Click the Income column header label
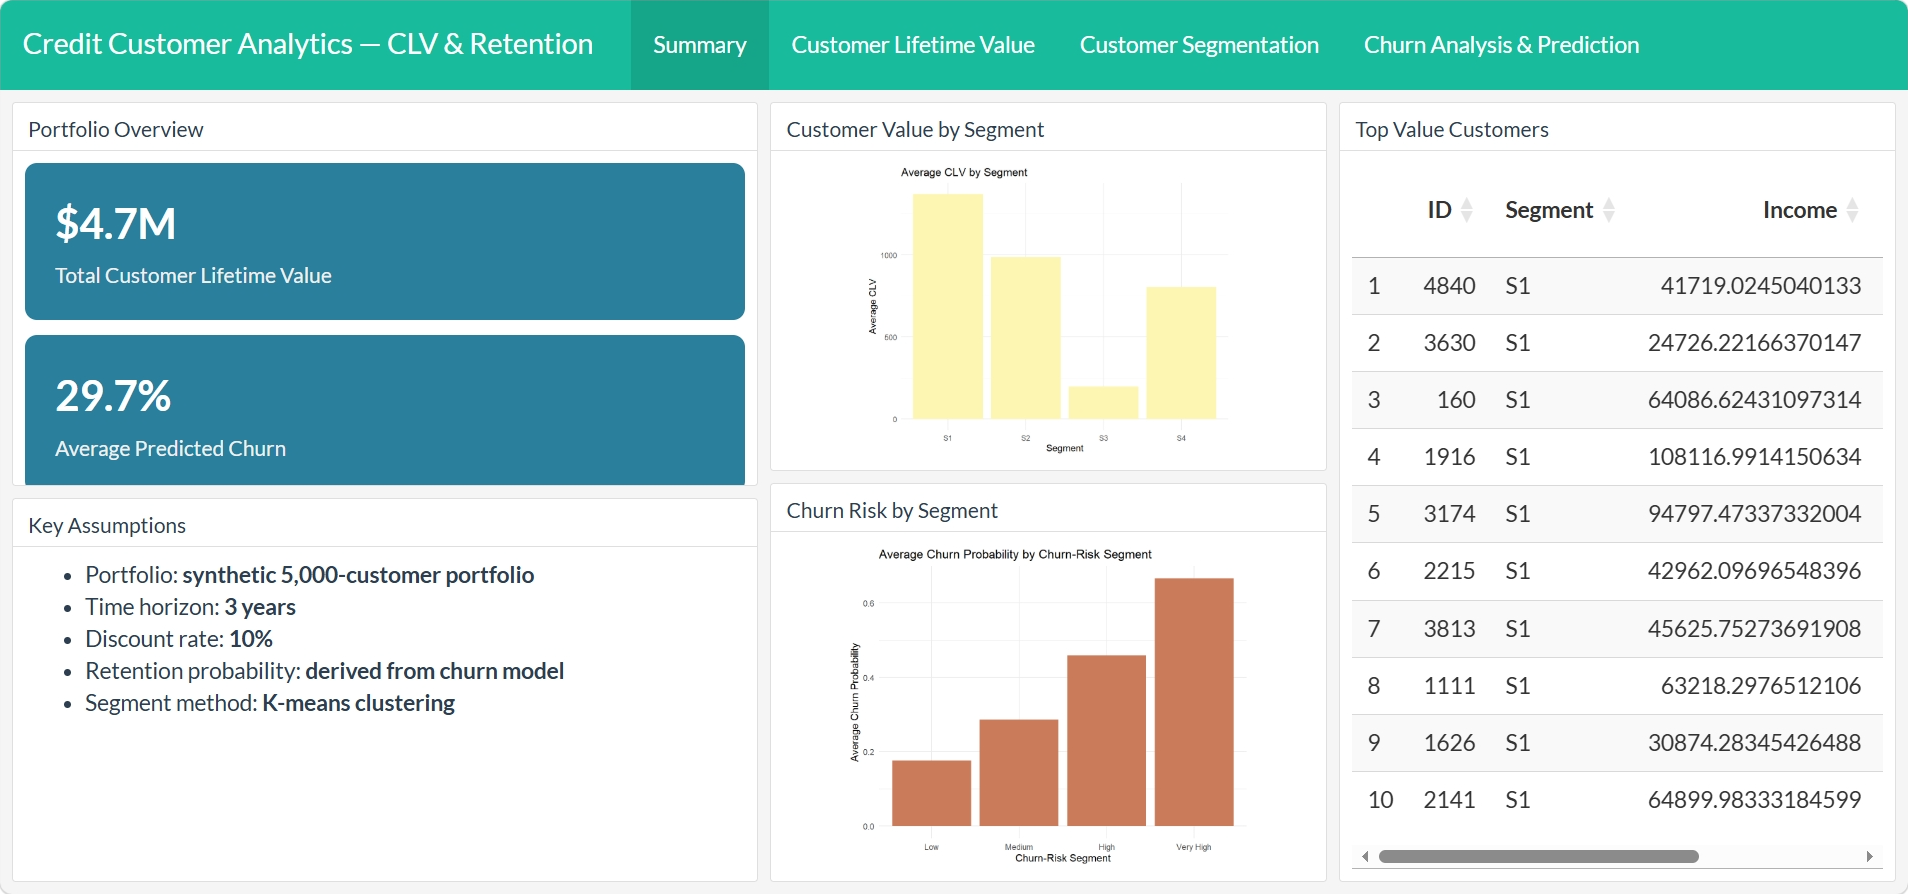The width and height of the screenshot is (1908, 894). (x=1800, y=210)
